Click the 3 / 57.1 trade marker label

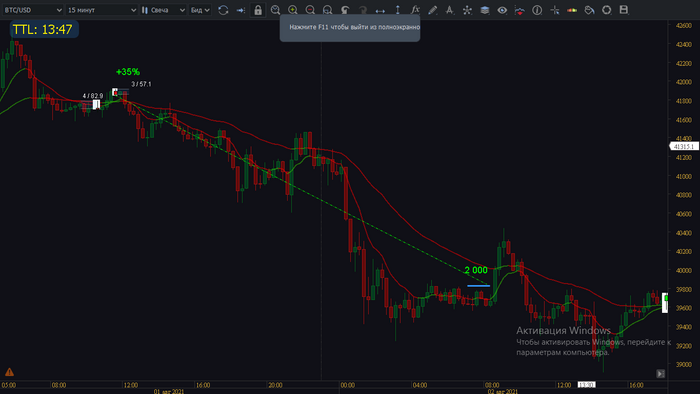point(141,84)
